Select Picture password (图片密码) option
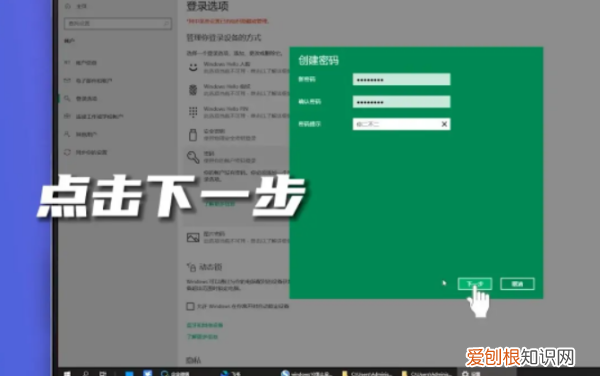 coord(237,237)
